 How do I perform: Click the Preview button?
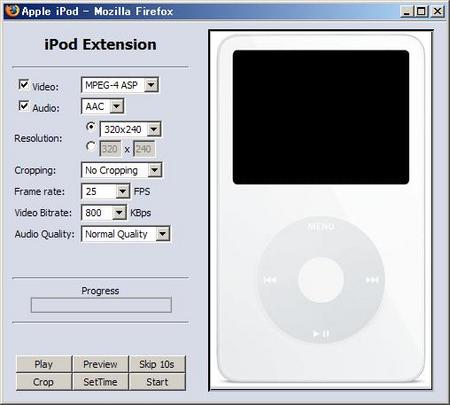(x=100, y=364)
